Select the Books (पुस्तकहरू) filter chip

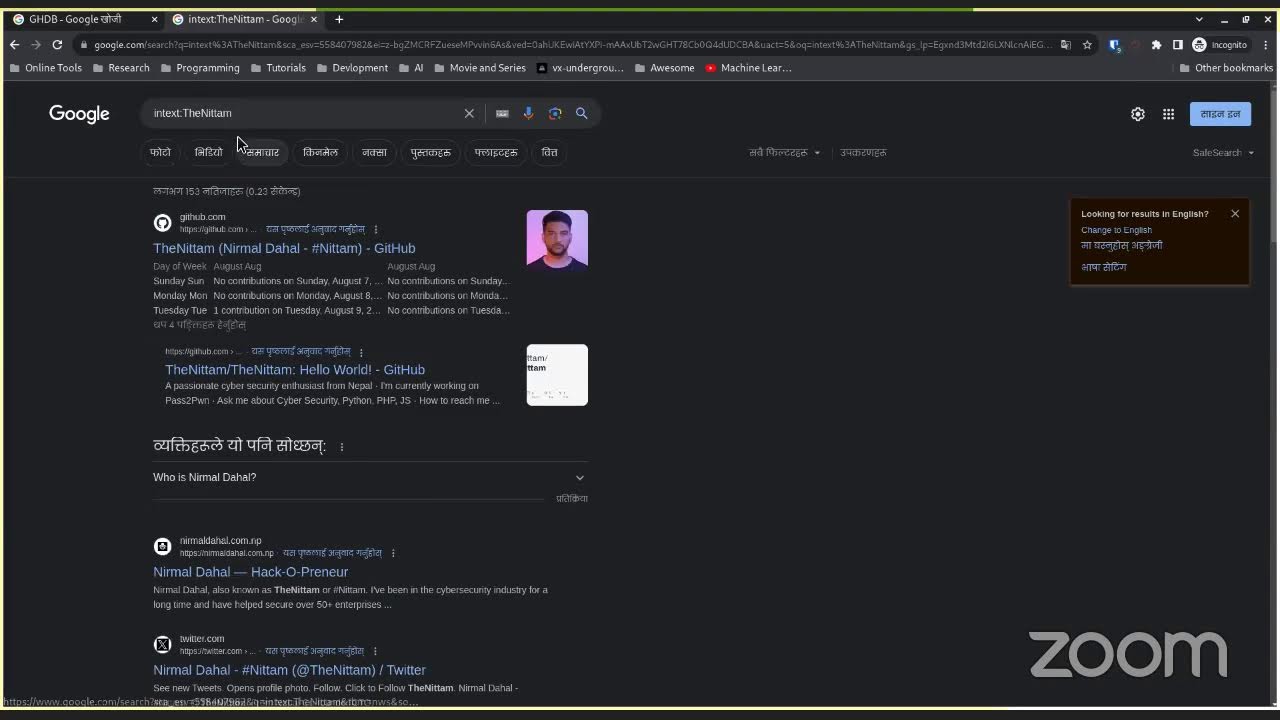[x=431, y=152]
